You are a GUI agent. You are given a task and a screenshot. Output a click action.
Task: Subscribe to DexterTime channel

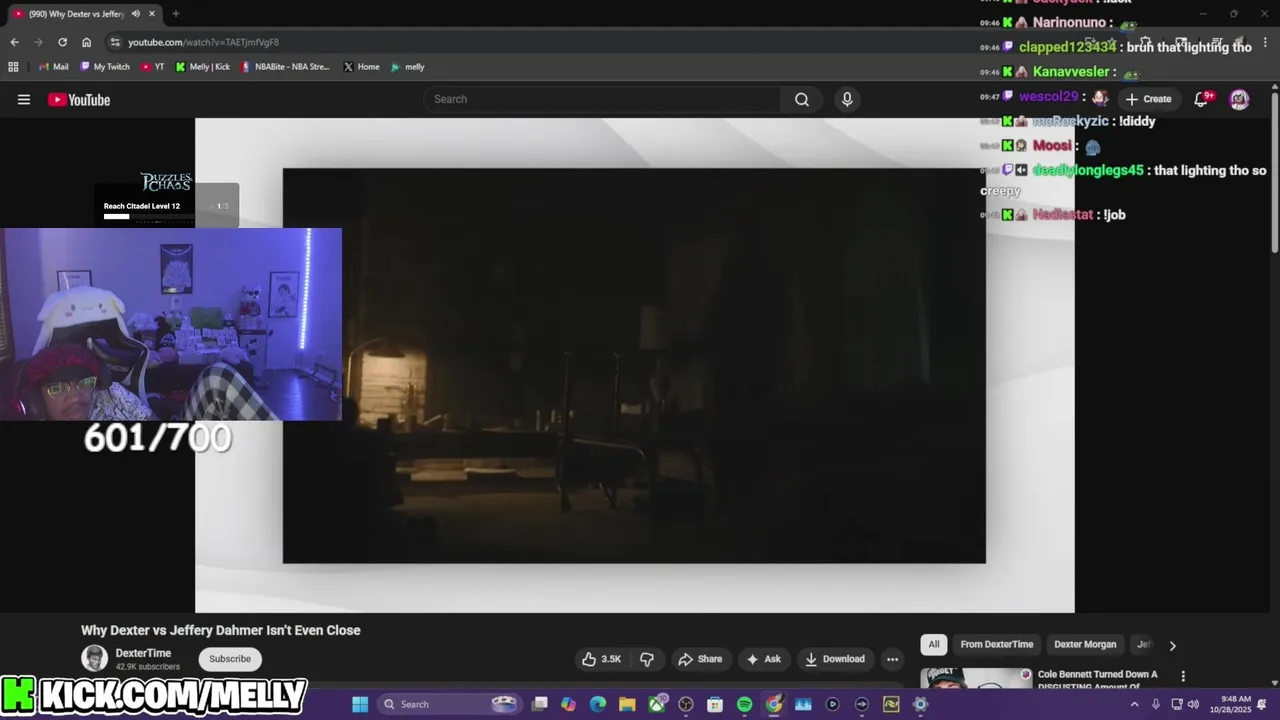tap(230, 659)
